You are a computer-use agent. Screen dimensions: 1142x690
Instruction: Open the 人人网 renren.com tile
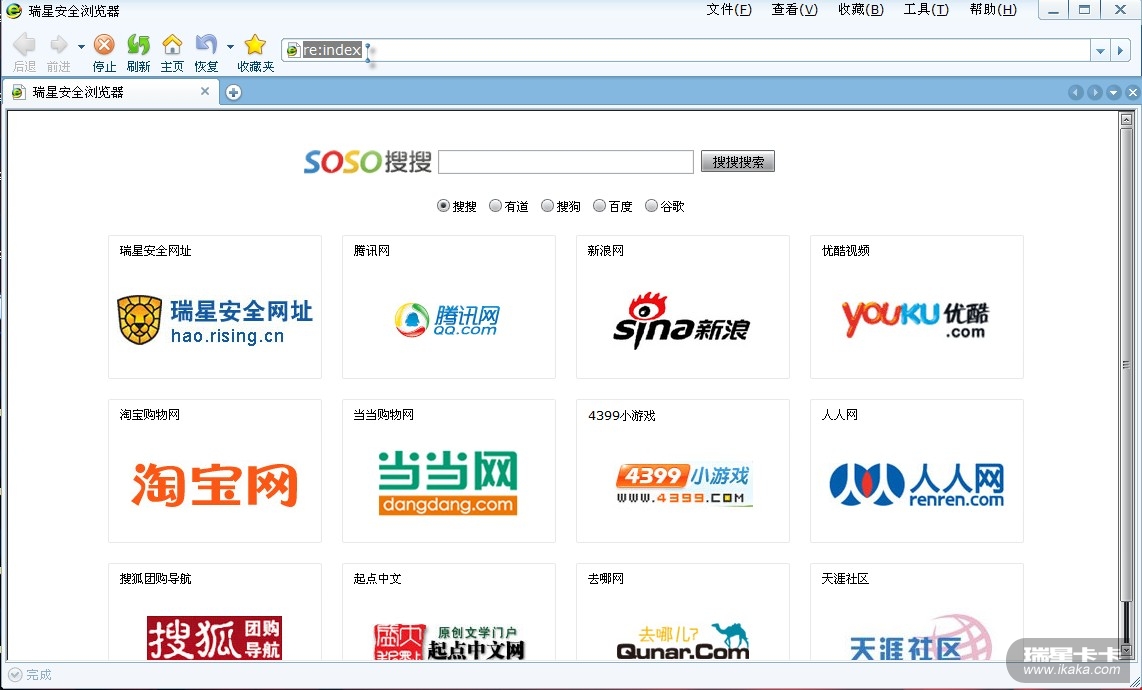[x=916, y=471]
